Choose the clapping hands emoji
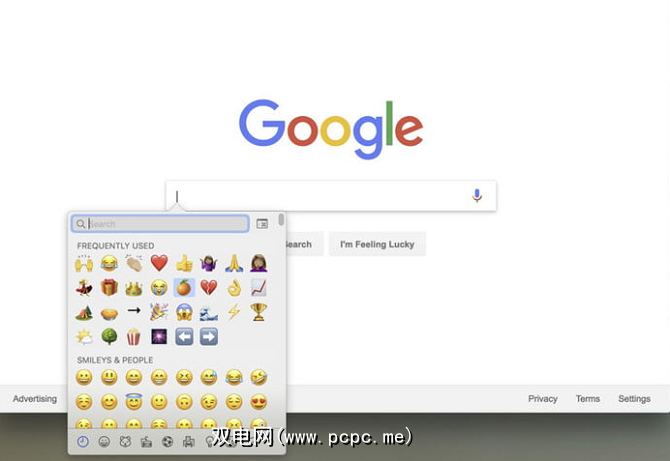This screenshot has height=461, width=670. [134, 263]
